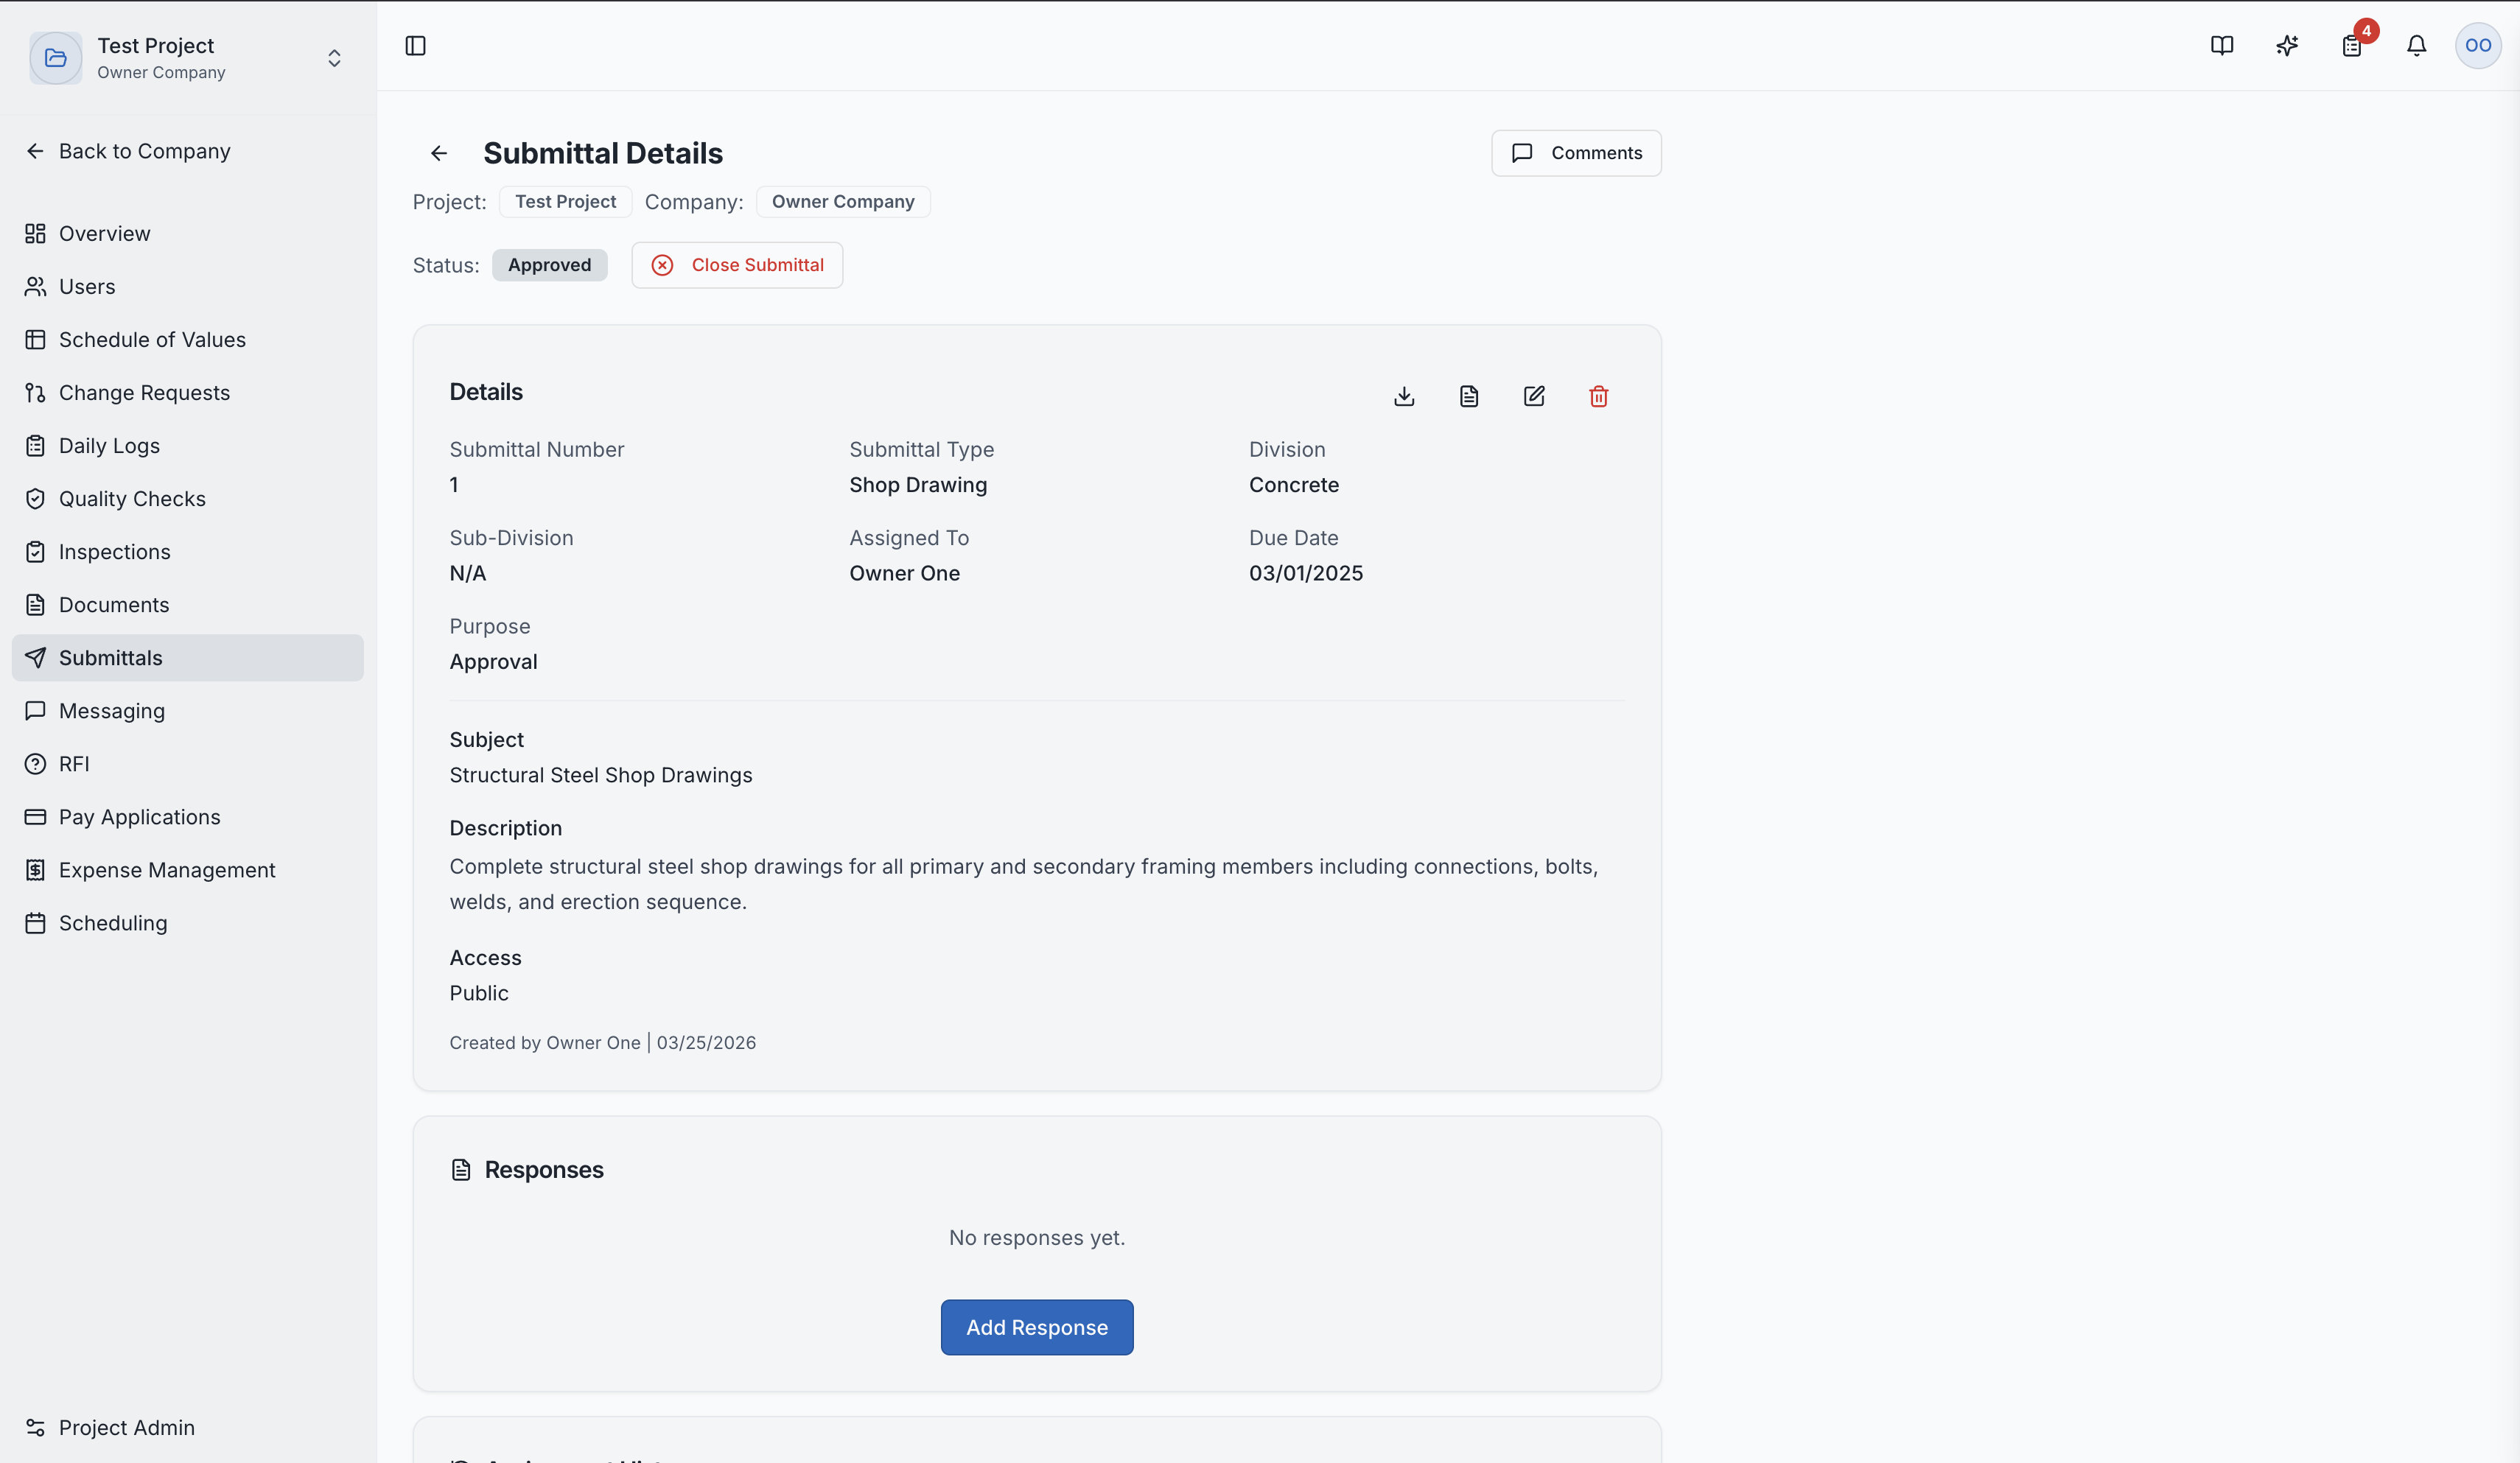Open Project Admin settings
2520x1463 pixels.
(x=188, y=1427)
